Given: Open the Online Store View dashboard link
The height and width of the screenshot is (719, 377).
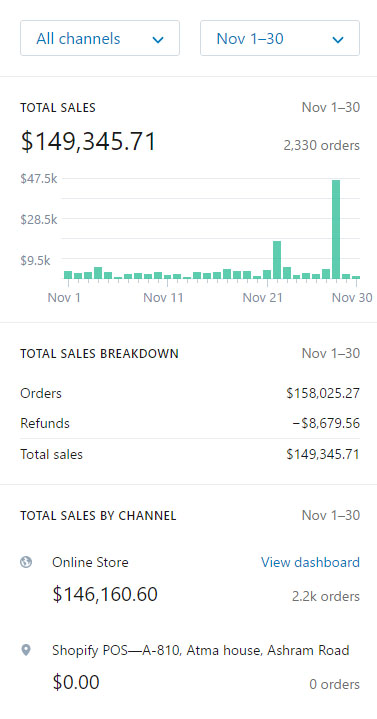Looking at the screenshot, I should click(x=310, y=562).
